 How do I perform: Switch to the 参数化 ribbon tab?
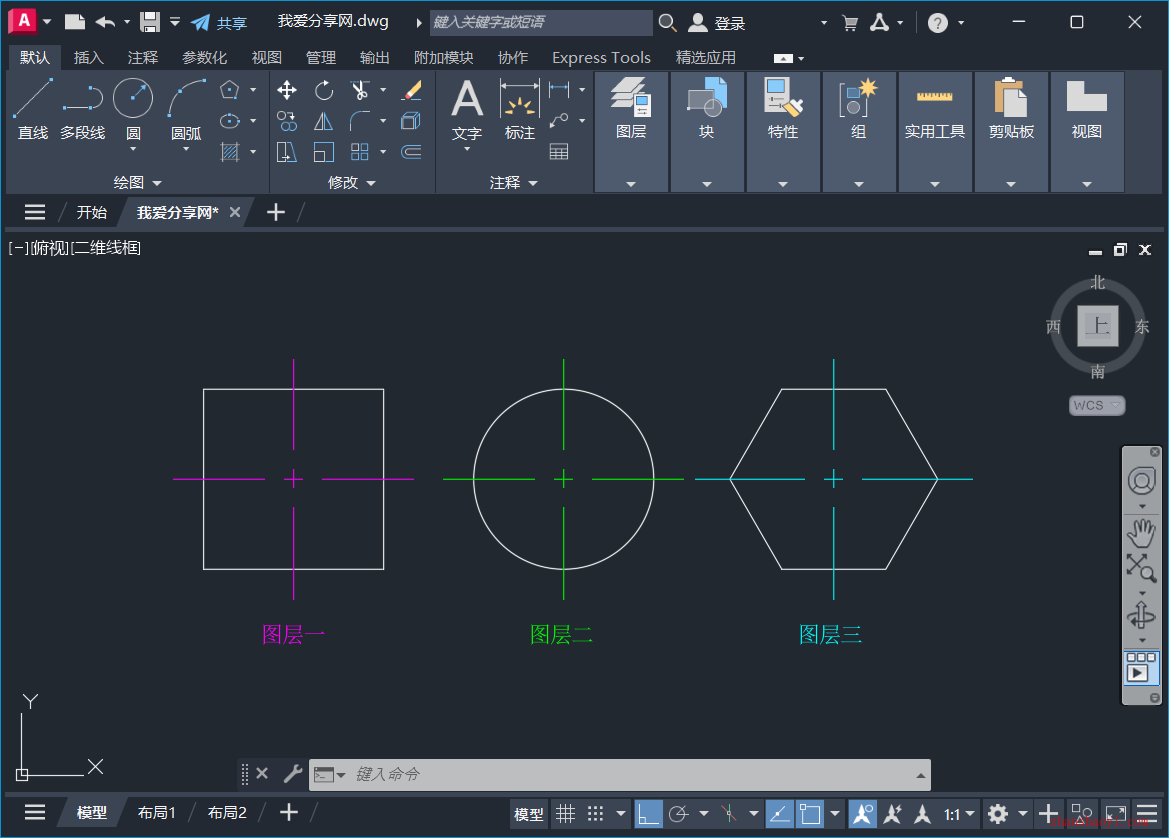[204, 57]
